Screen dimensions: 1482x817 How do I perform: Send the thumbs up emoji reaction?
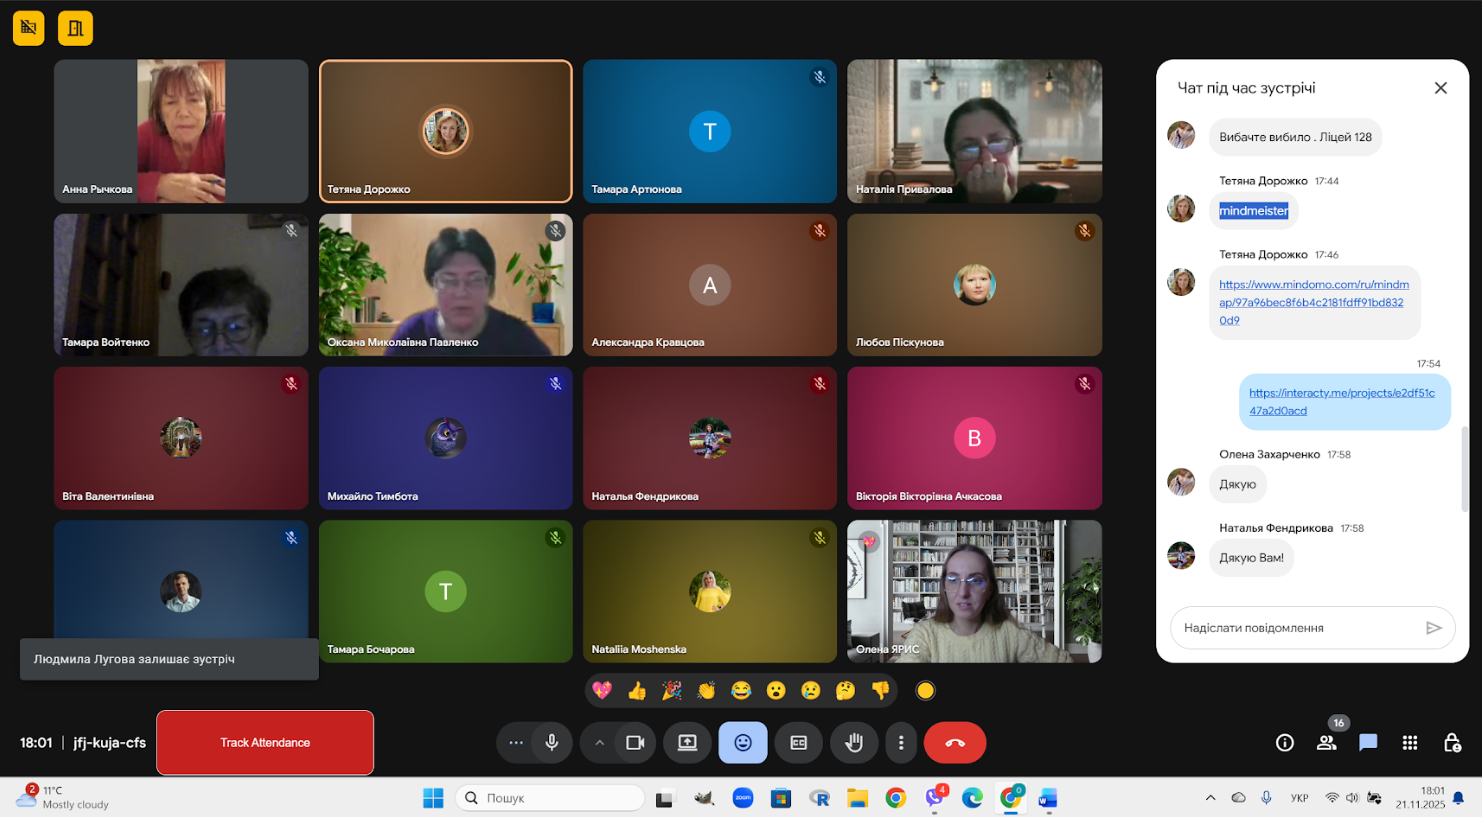pyautogui.click(x=637, y=691)
